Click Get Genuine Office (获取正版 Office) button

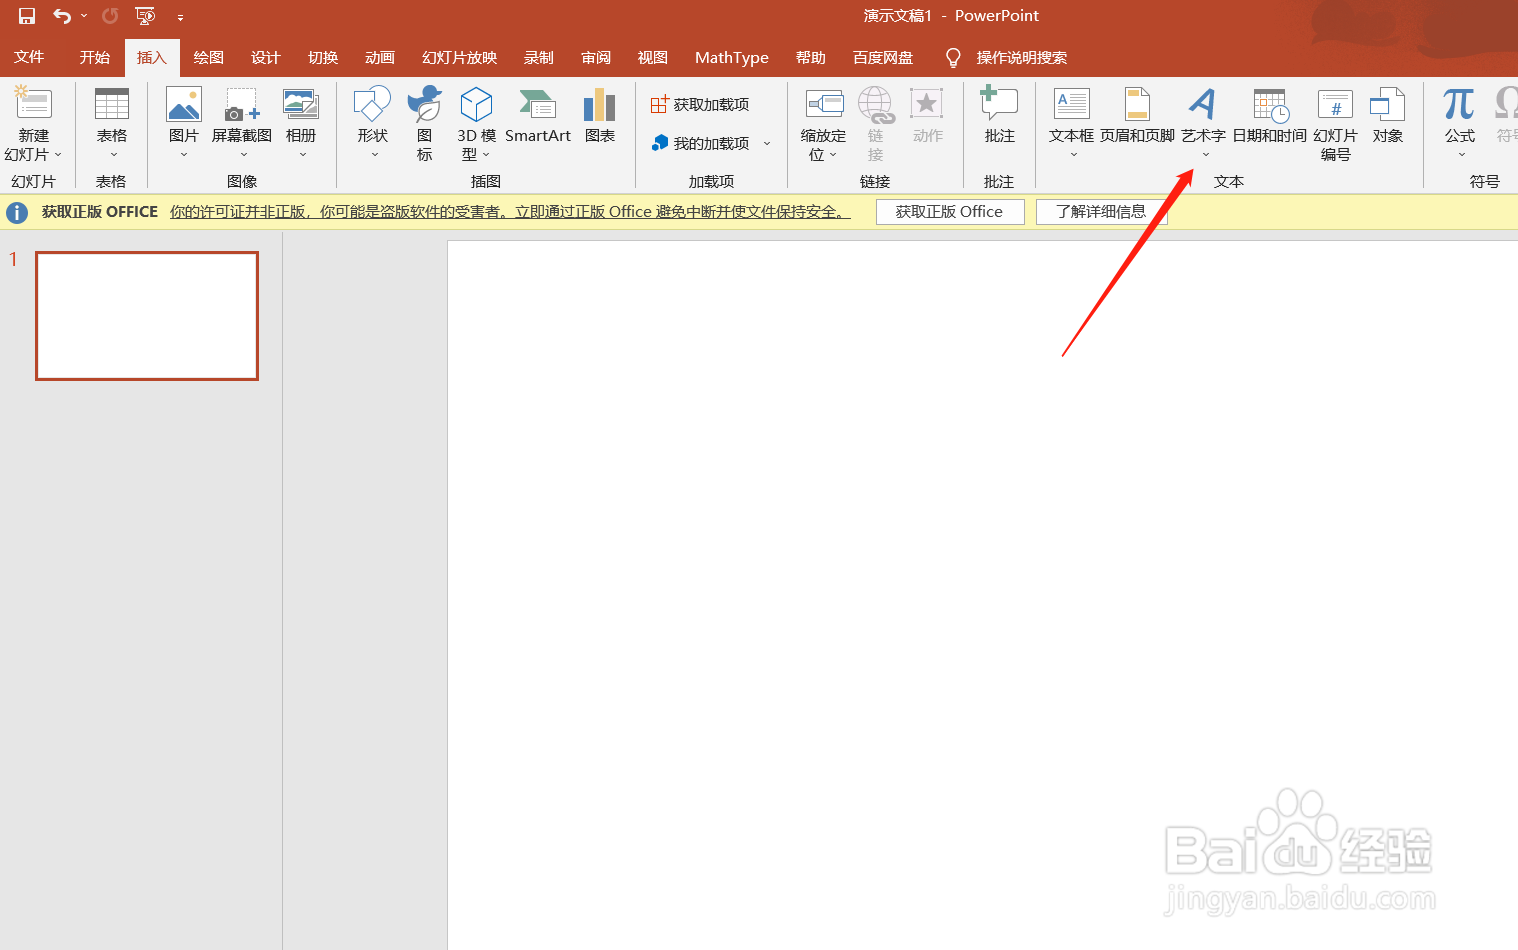pos(949,212)
